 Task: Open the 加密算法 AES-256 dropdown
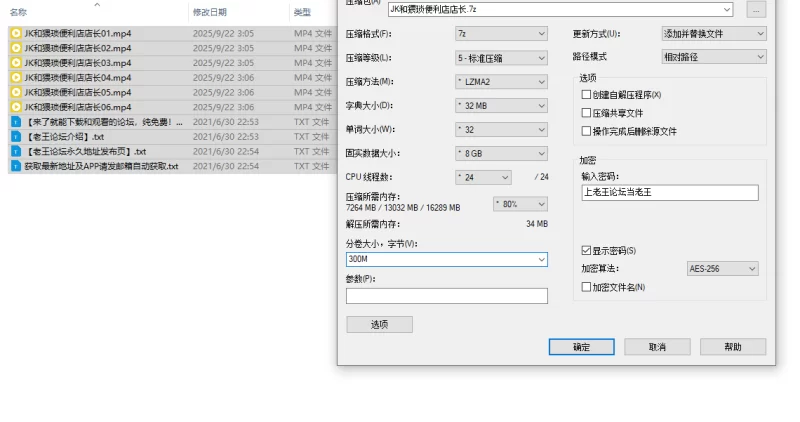tap(722, 269)
